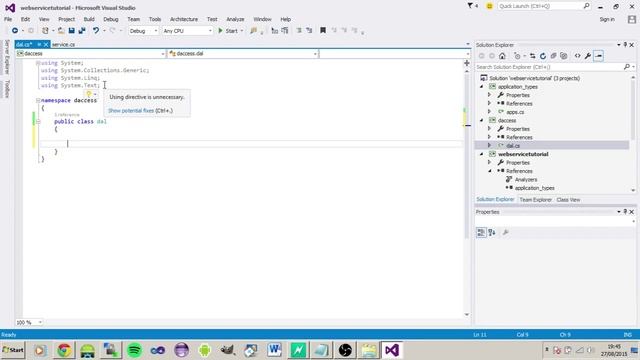This screenshot has height=360, width=640.
Task: Click the wrench Properties icon in Solution Explorer toolbar
Action: (588, 56)
